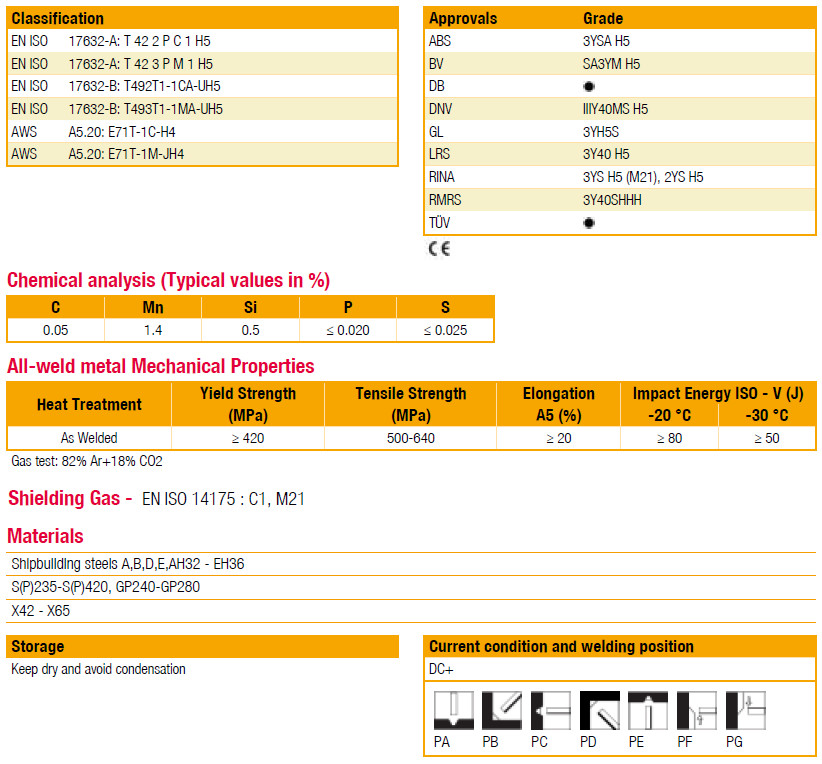Click the Approvals column header
This screenshot has width=822, height=764.
[463, 18]
